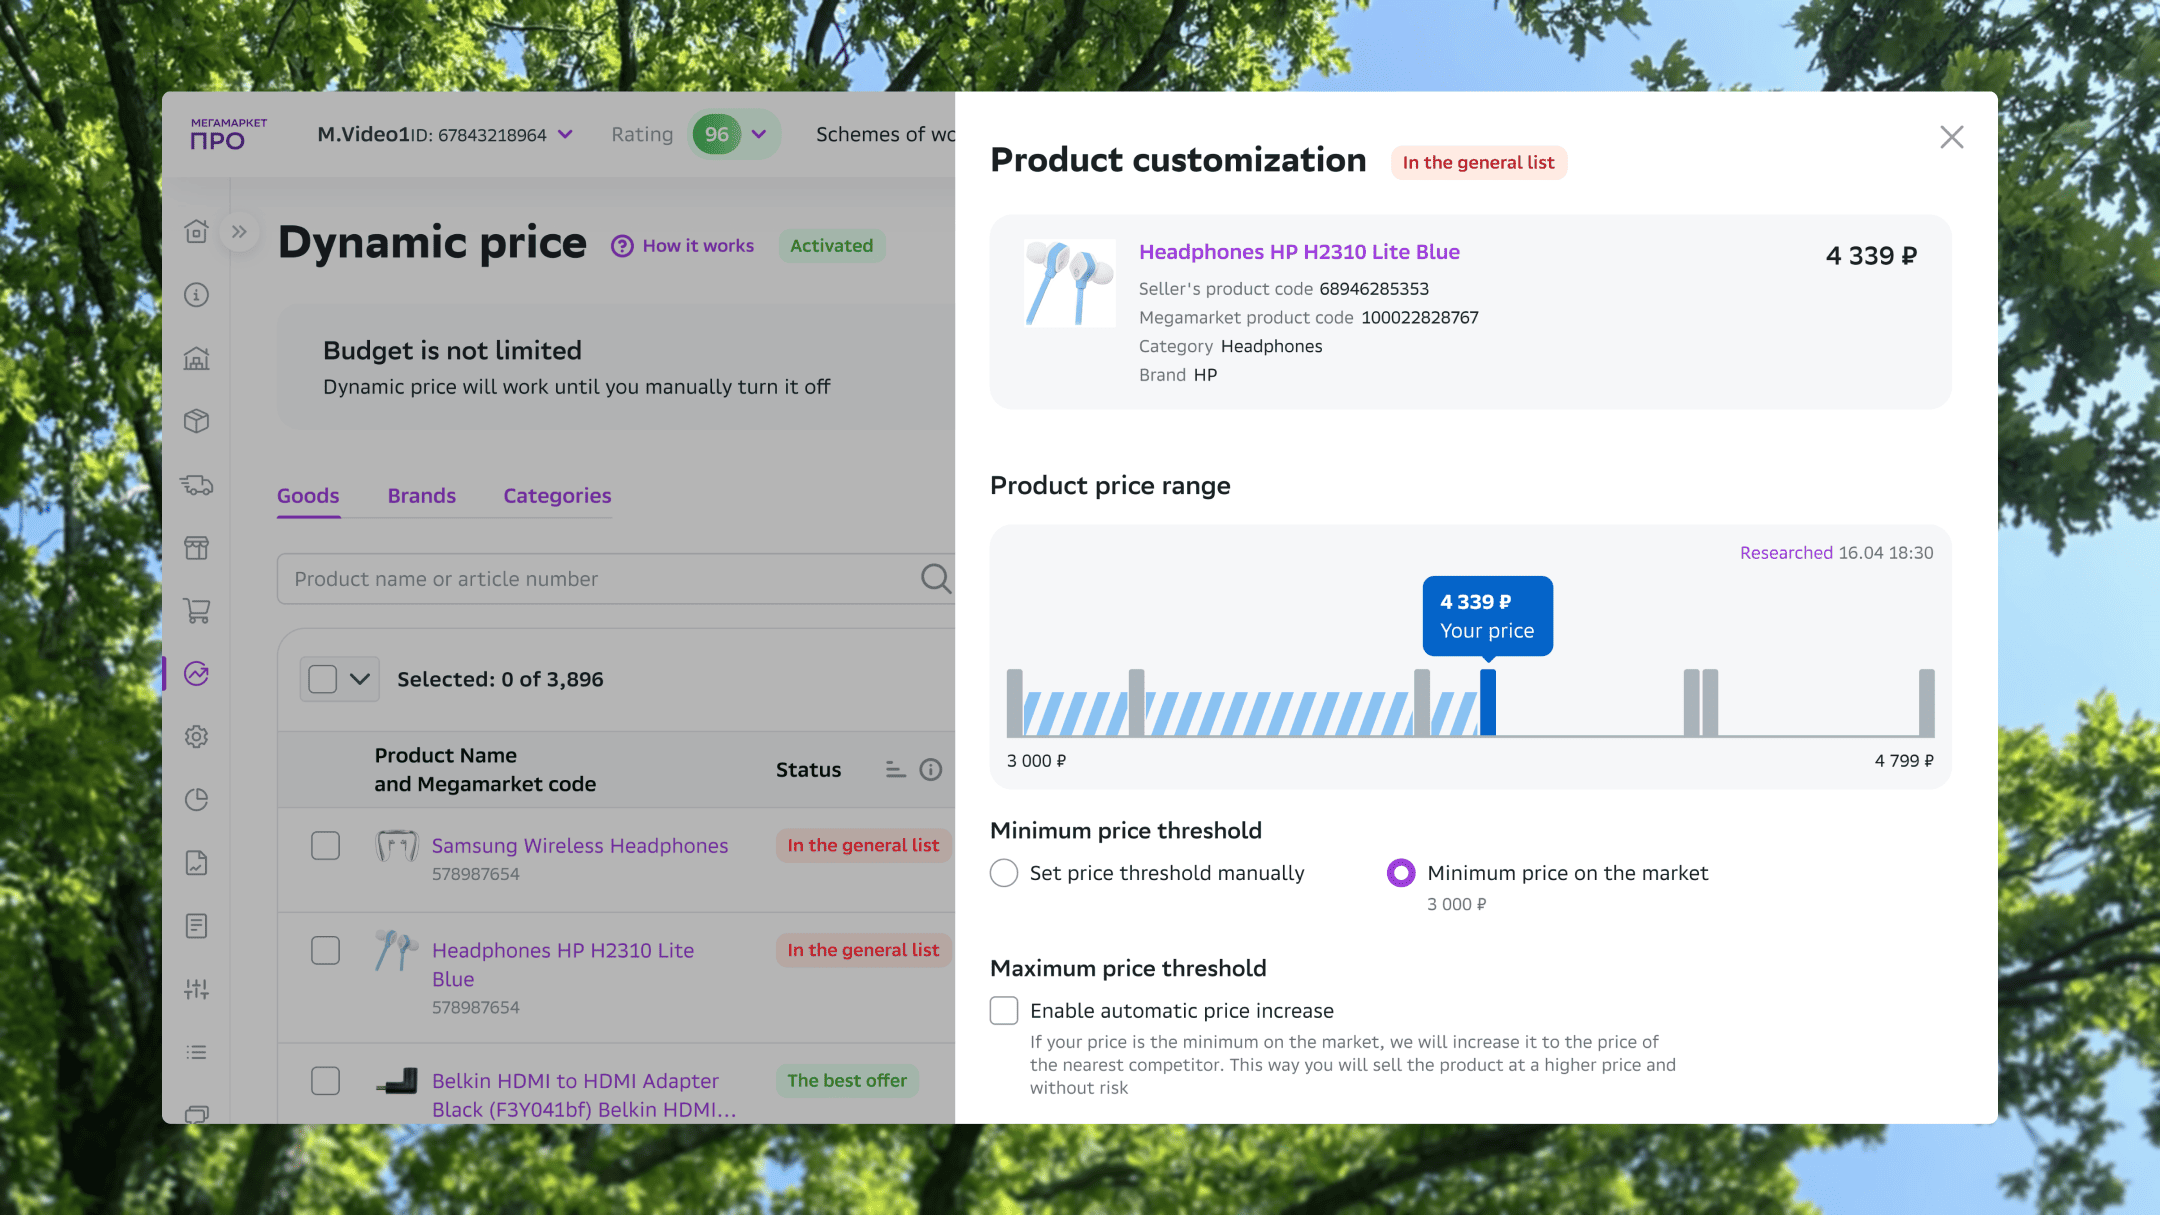This screenshot has width=2160, height=1215.
Task: Click the delivery truck sidebar icon
Action: pos(196,485)
